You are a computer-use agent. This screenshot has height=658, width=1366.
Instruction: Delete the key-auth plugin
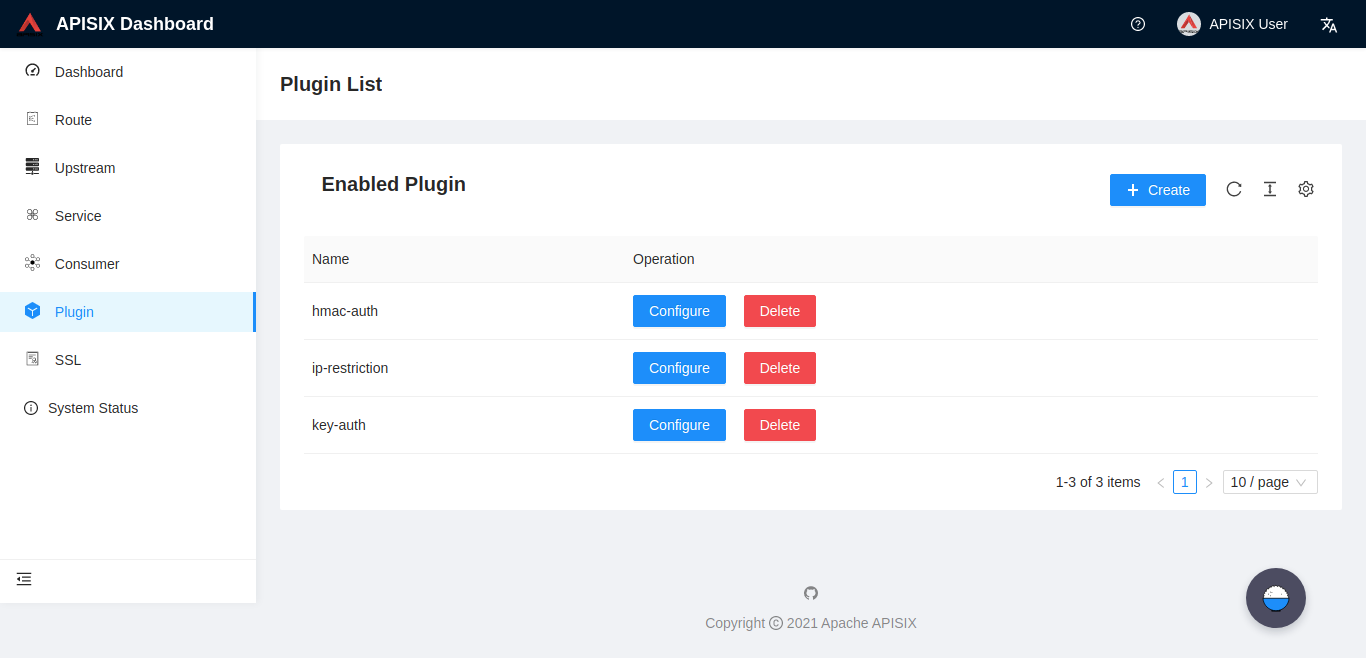tap(779, 425)
